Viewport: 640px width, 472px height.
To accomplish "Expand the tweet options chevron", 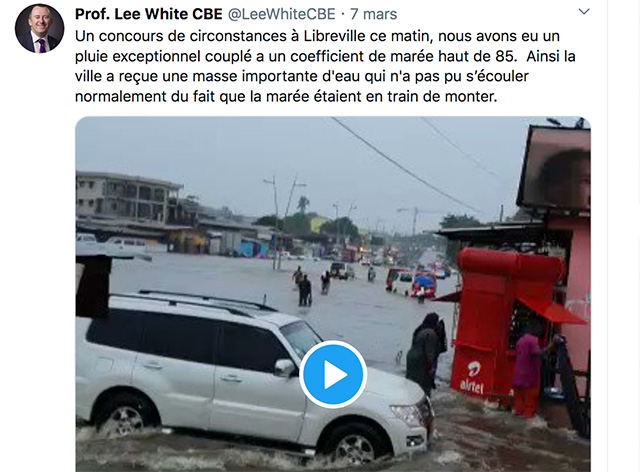I will pos(584,11).
